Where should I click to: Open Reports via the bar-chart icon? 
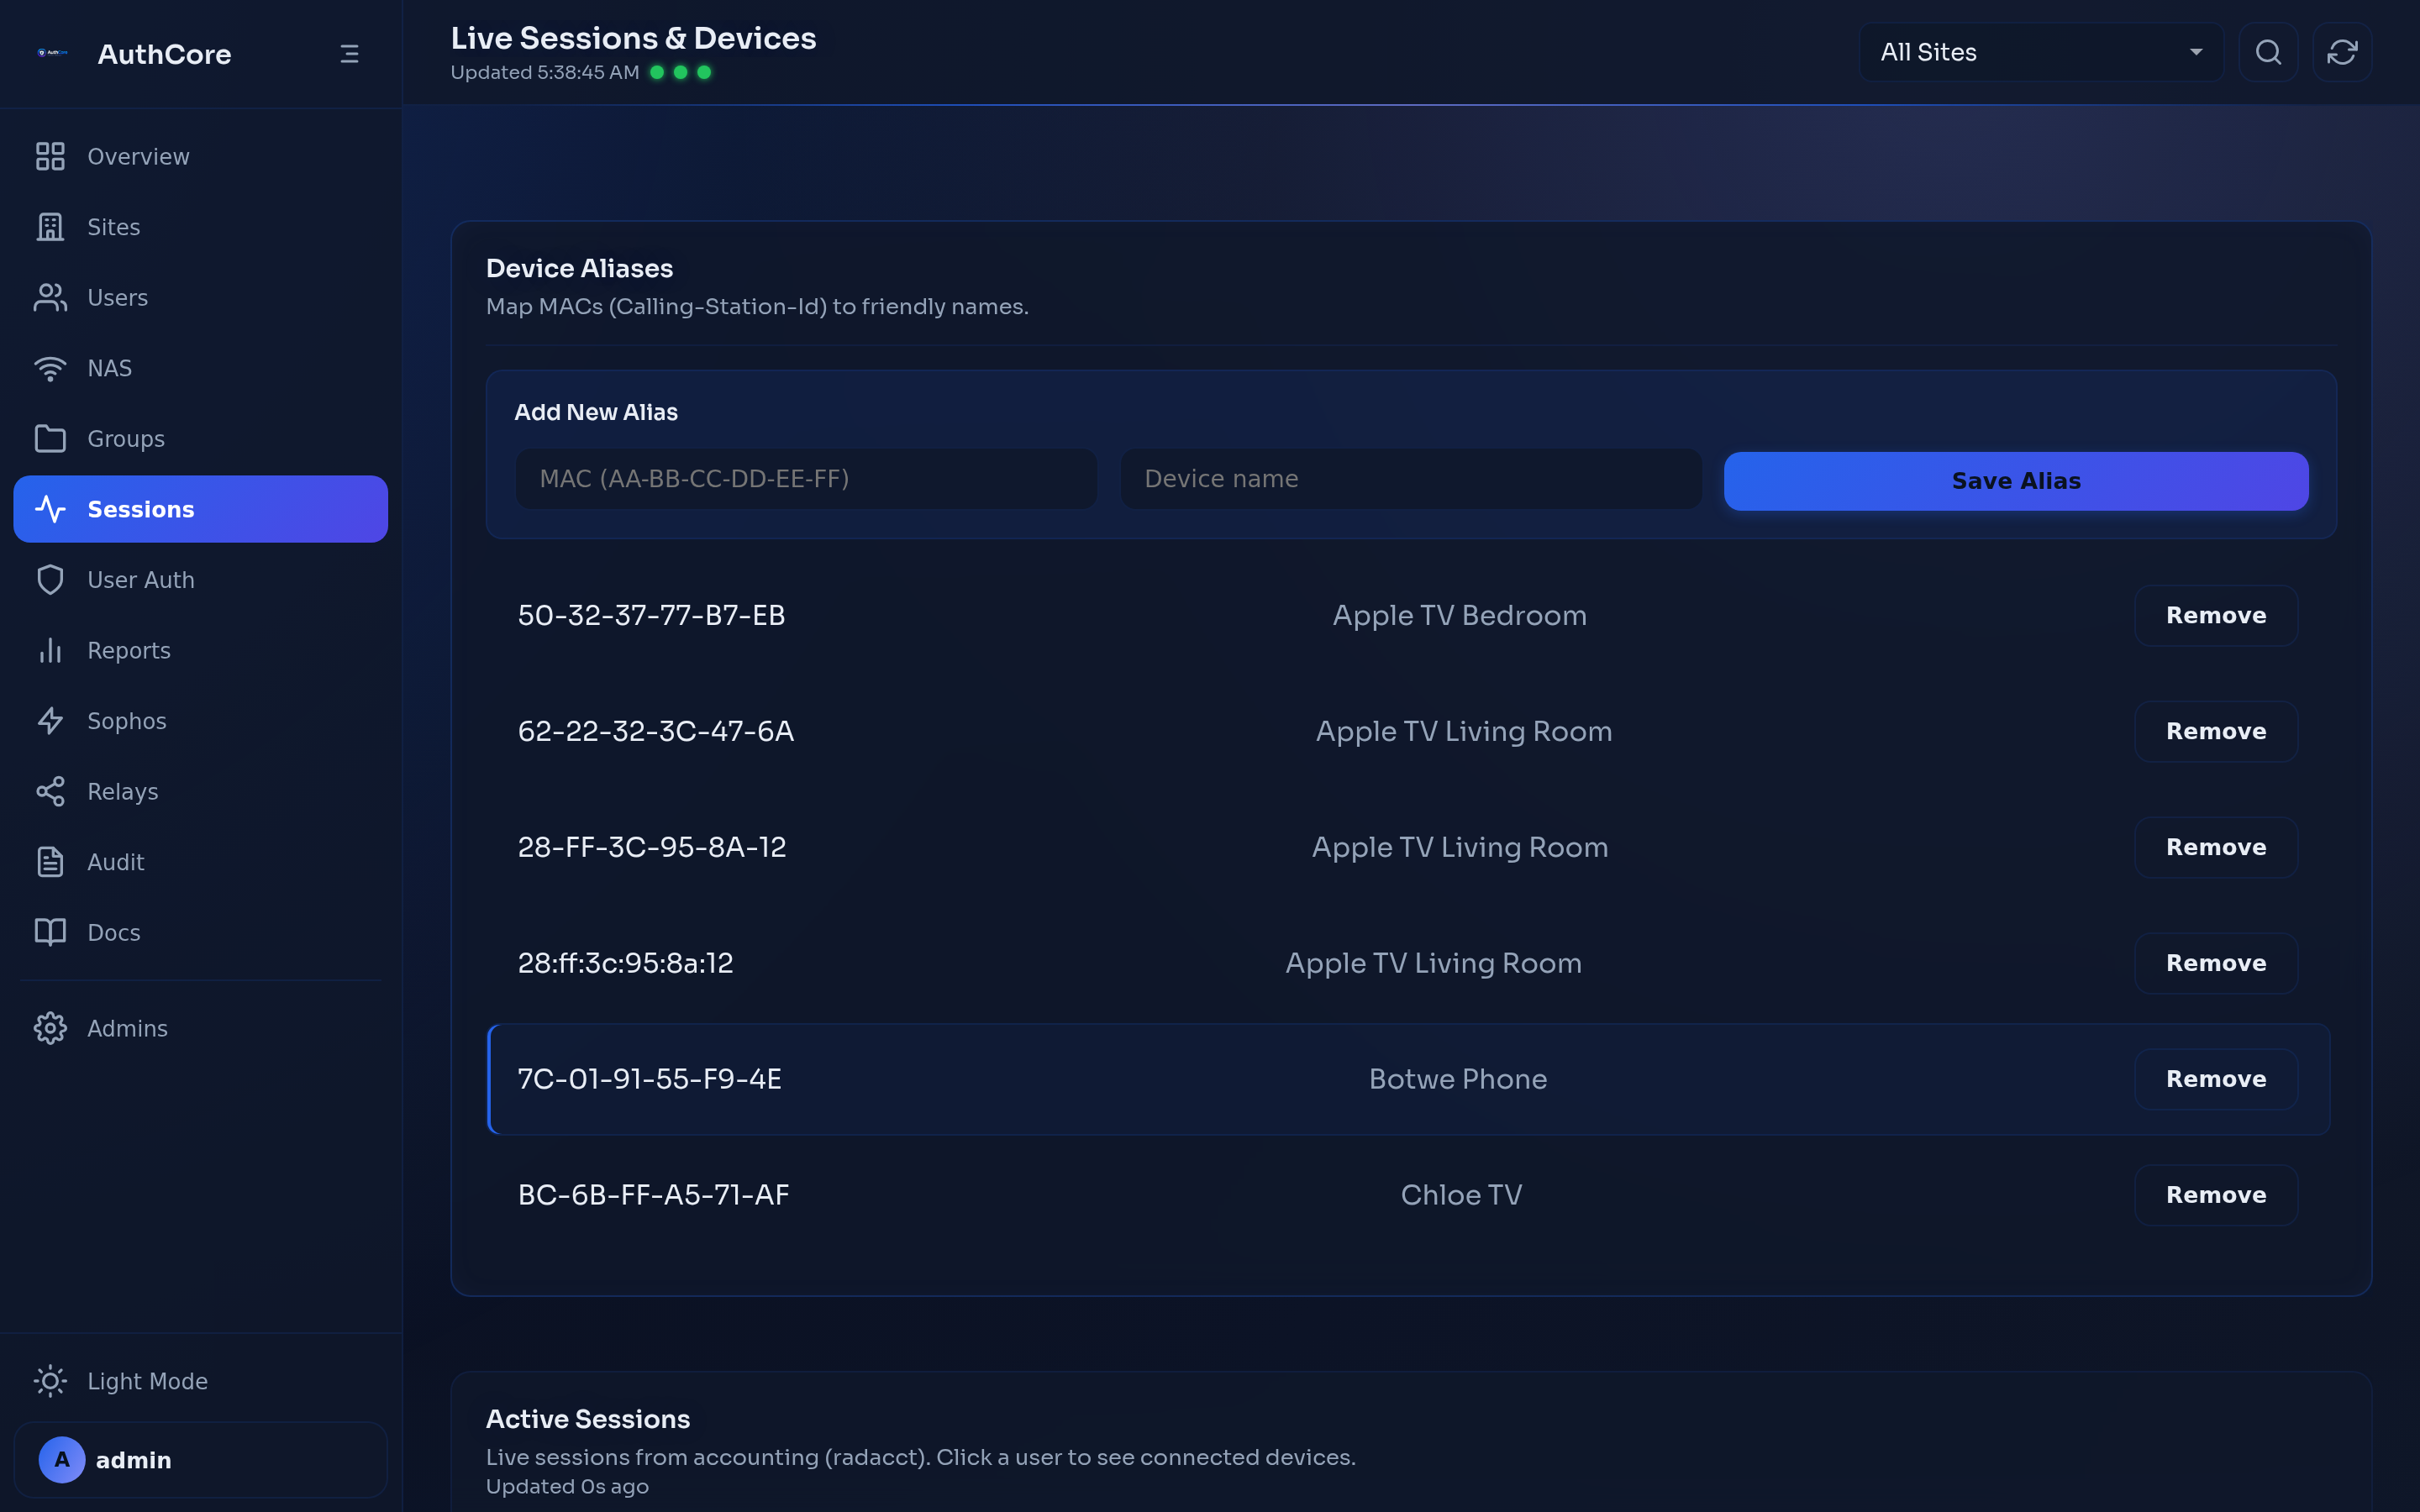(x=50, y=650)
